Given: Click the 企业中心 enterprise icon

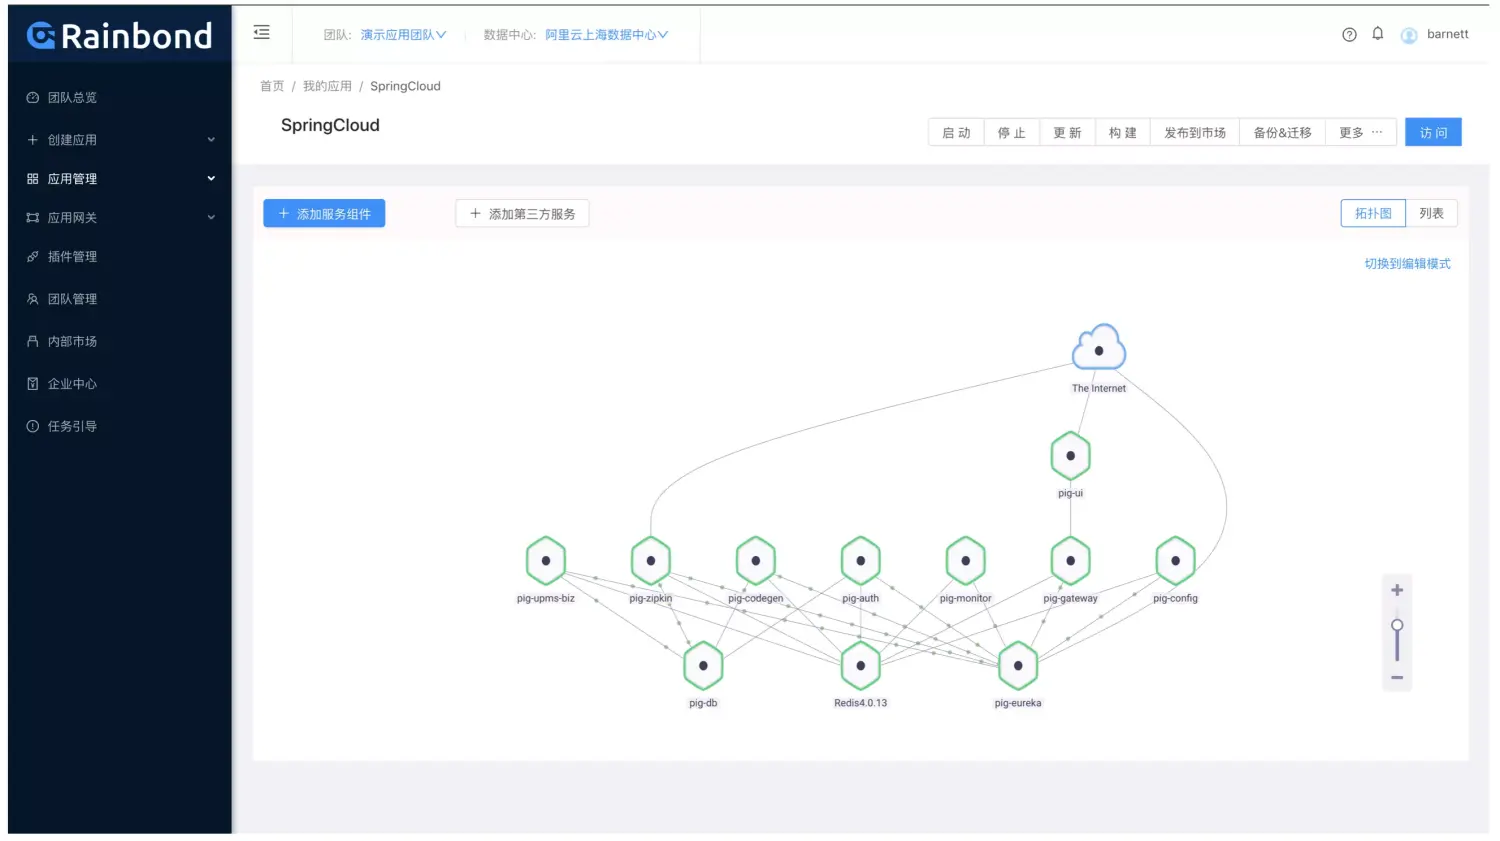Looking at the screenshot, I should pos(33,384).
